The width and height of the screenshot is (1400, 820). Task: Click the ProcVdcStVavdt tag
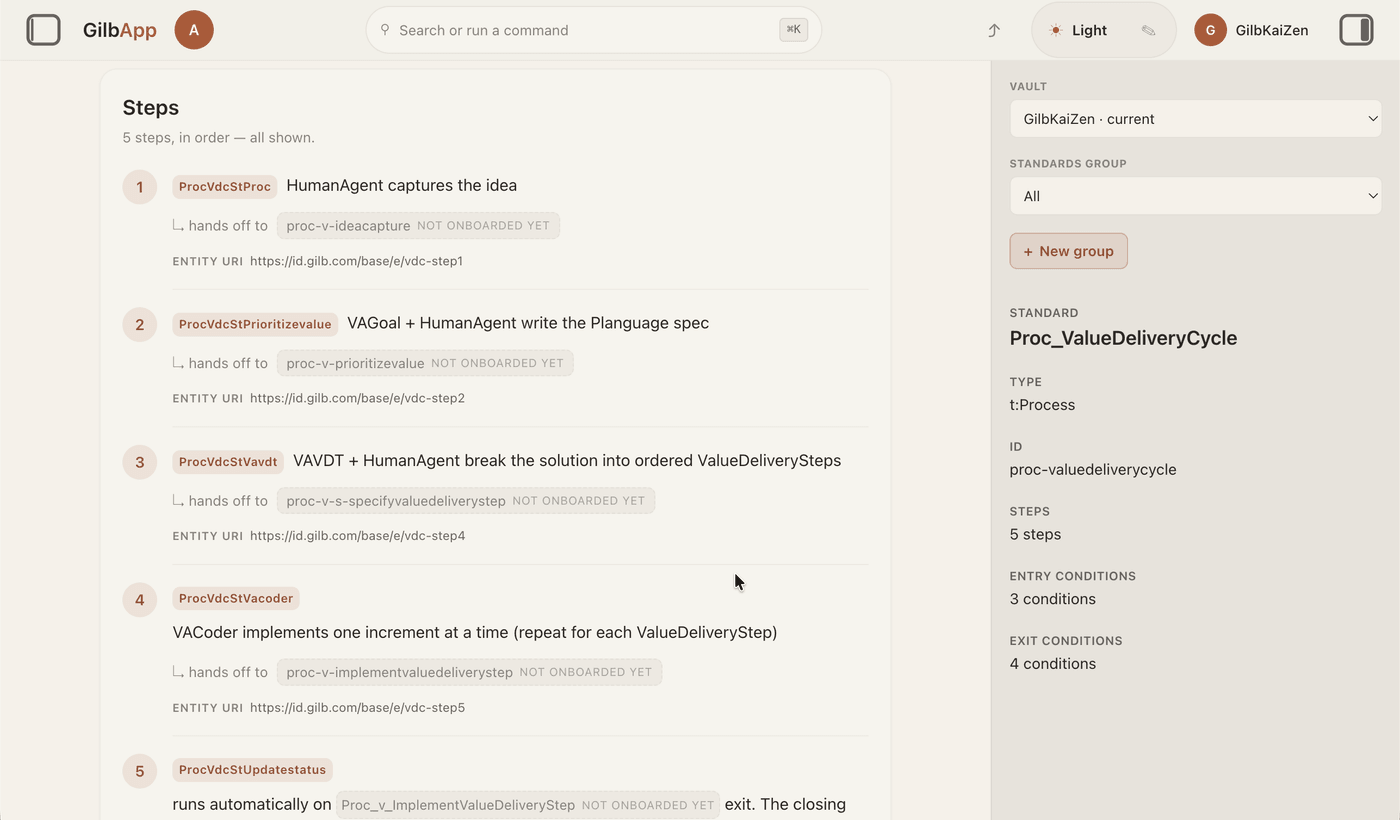pyautogui.click(x=228, y=462)
